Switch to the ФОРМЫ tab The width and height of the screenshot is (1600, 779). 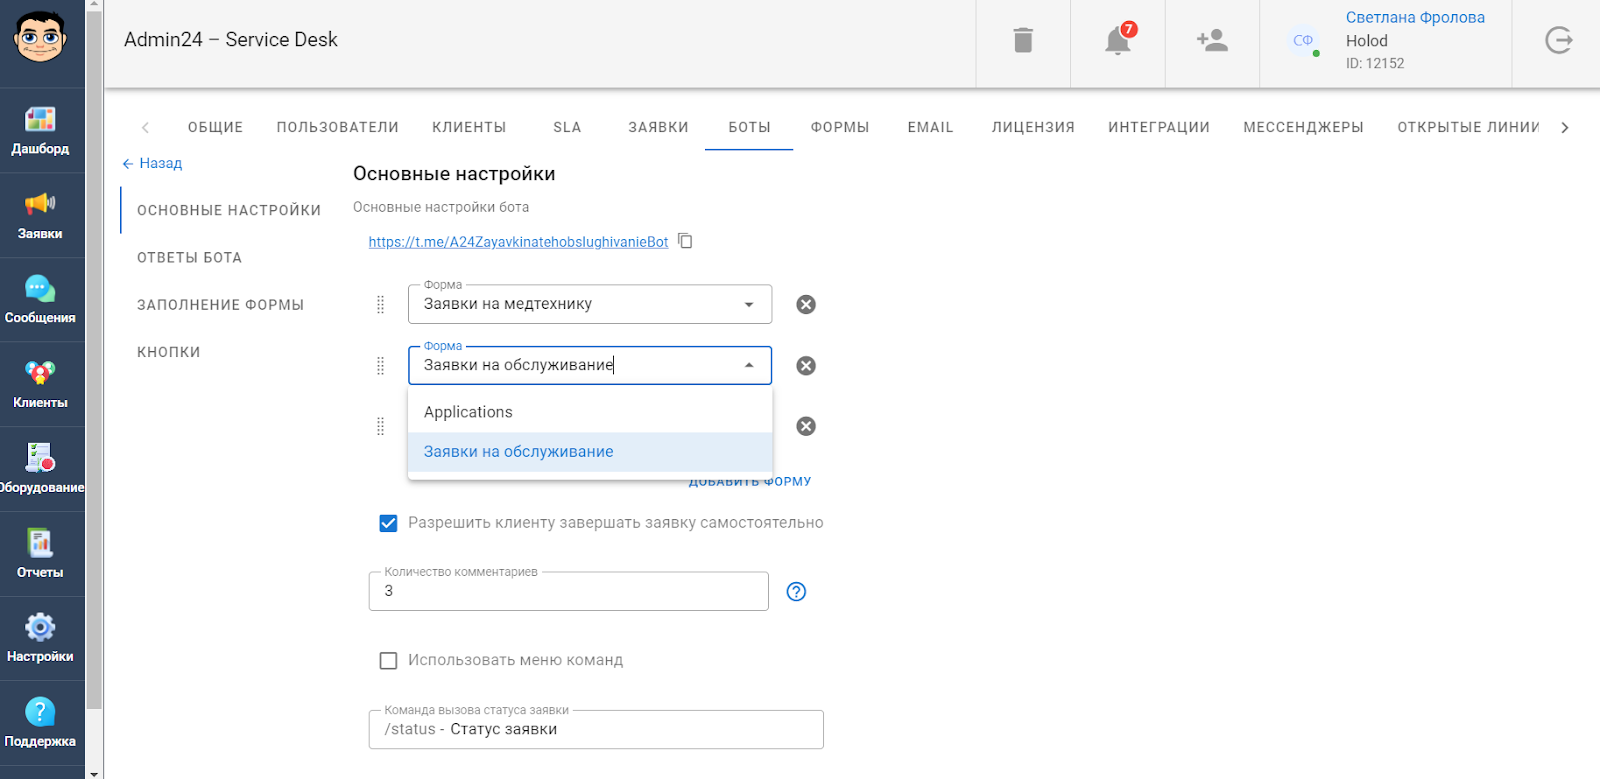839,127
